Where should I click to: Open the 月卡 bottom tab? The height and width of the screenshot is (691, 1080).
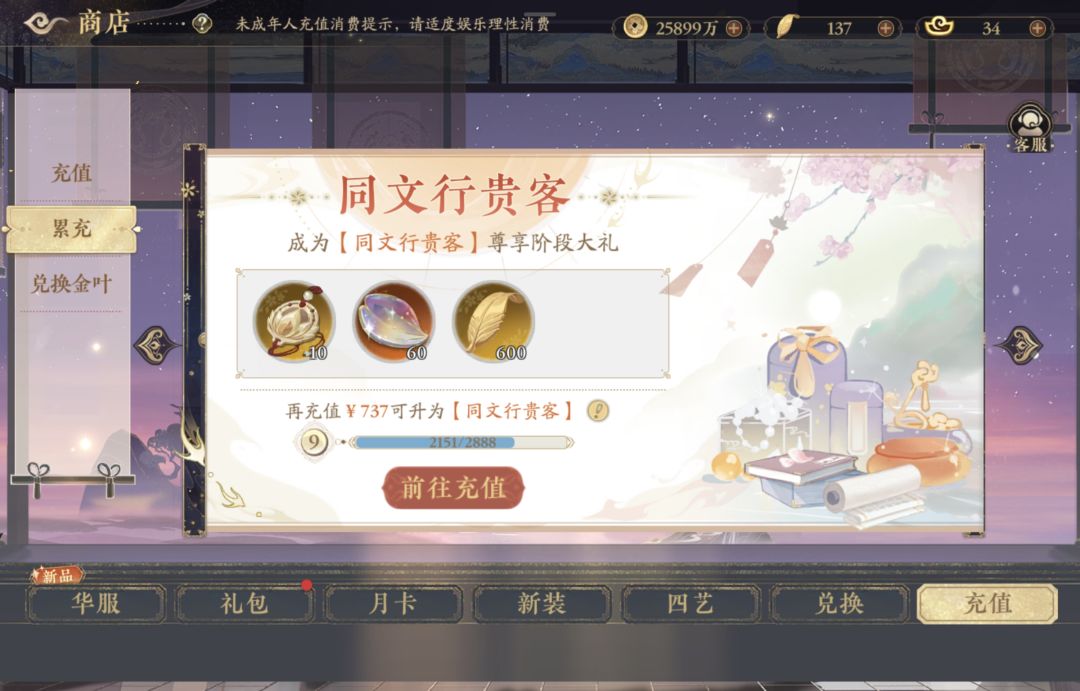click(x=393, y=604)
